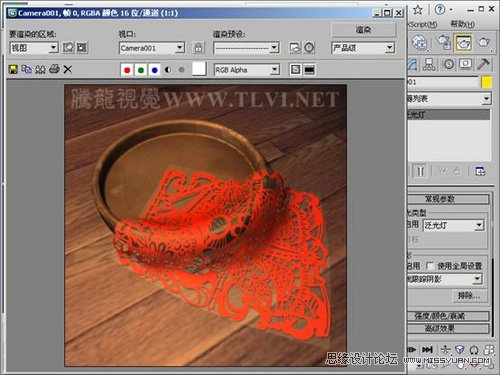
Task: Click the pin stack icon
Action: [x=420, y=171]
